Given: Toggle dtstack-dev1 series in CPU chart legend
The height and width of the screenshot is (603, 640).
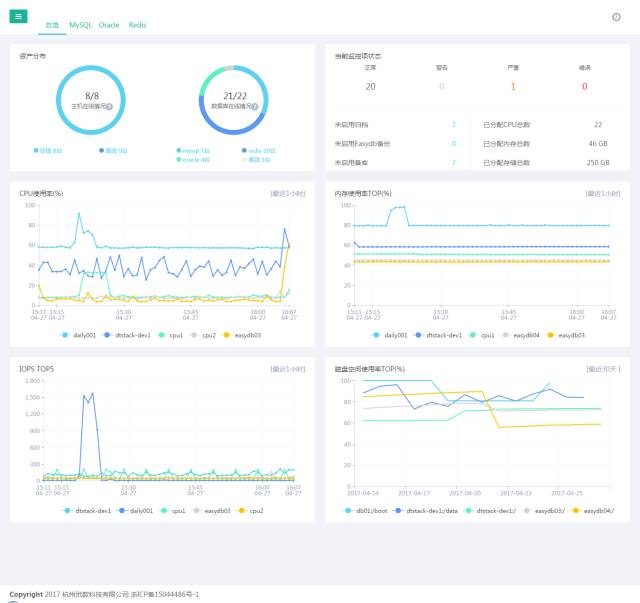Looking at the screenshot, I should (127, 335).
